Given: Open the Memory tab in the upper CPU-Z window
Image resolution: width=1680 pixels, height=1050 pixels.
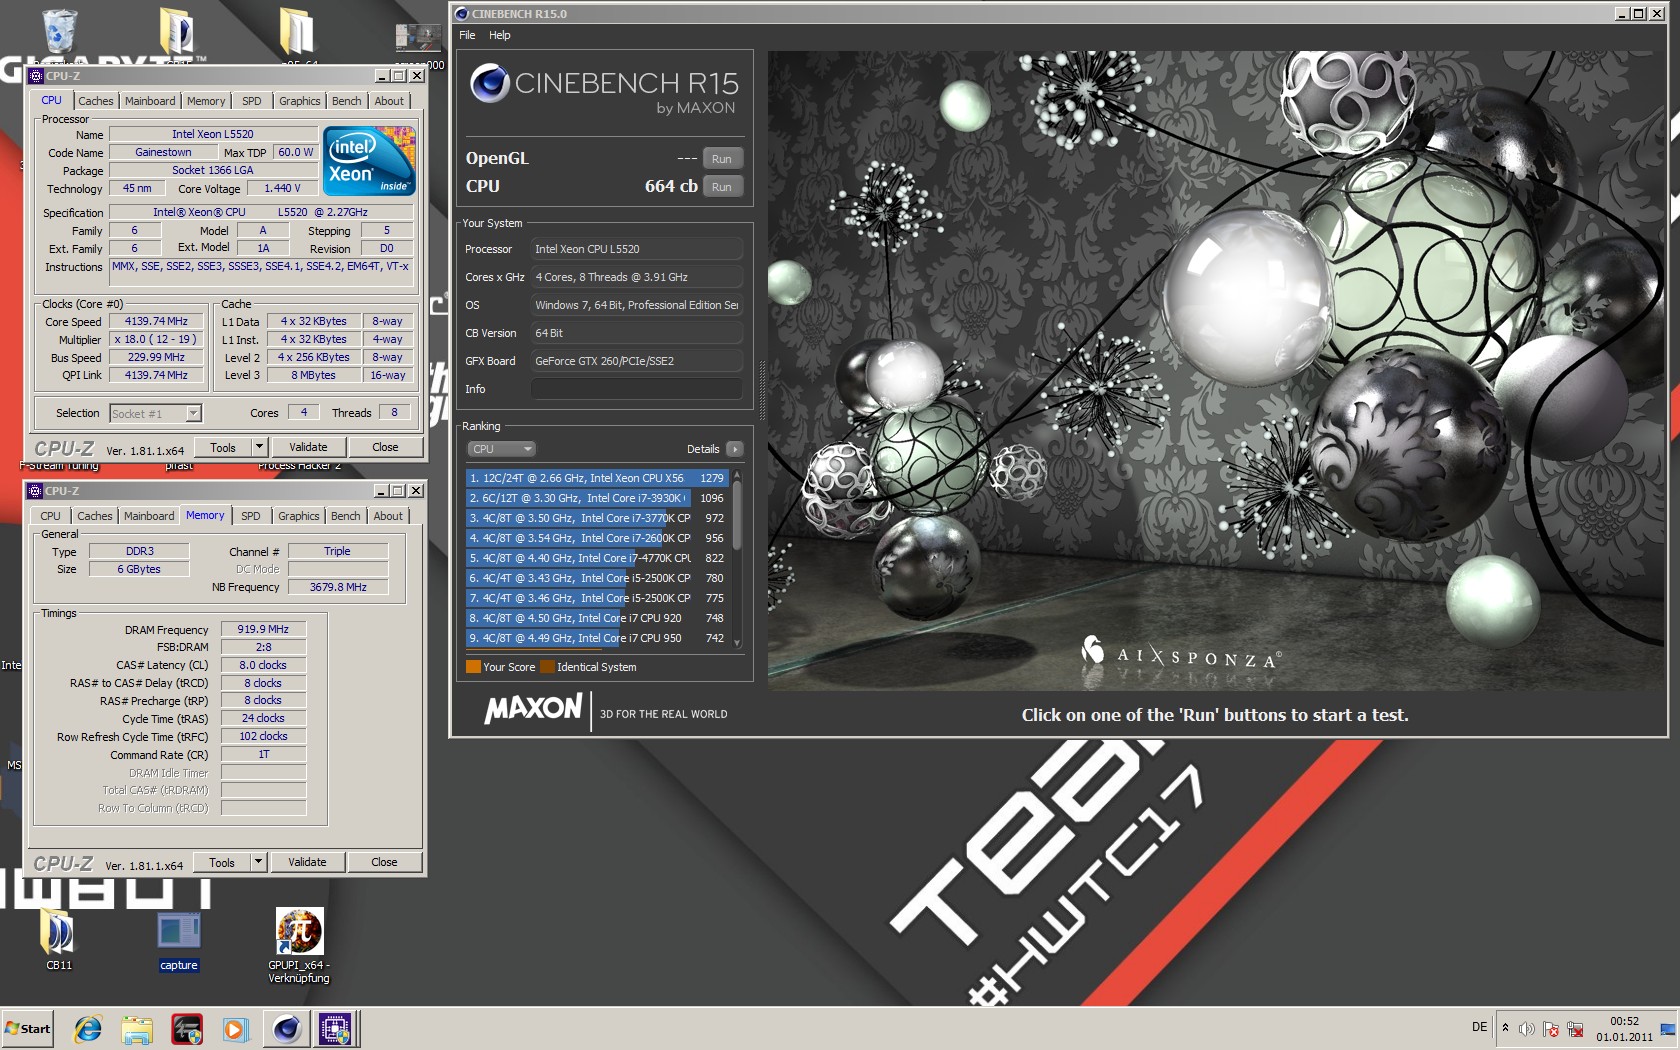Looking at the screenshot, I should tap(206, 101).
